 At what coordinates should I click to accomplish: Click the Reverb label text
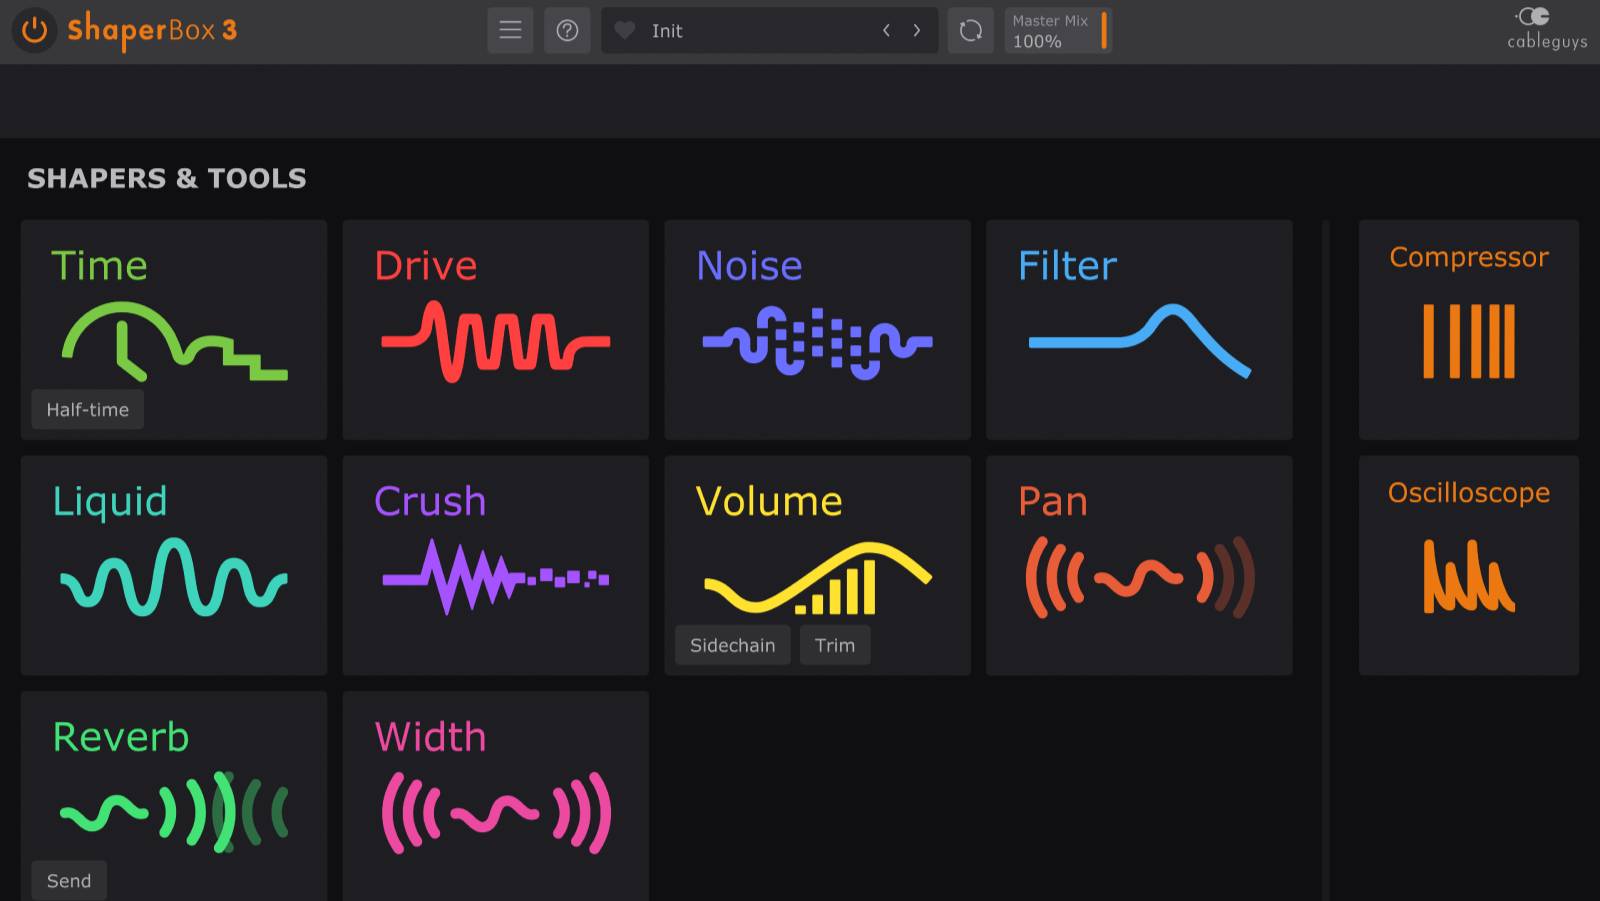tap(121, 737)
